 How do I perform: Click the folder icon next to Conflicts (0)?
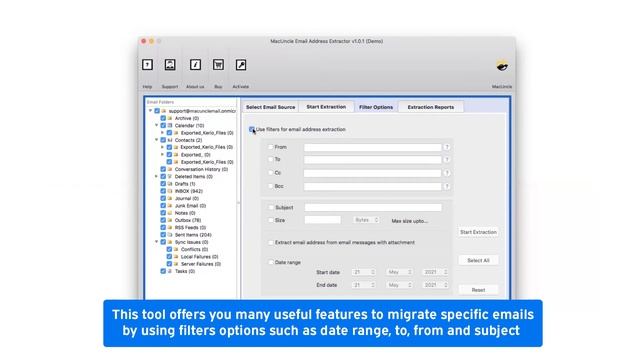point(176,249)
